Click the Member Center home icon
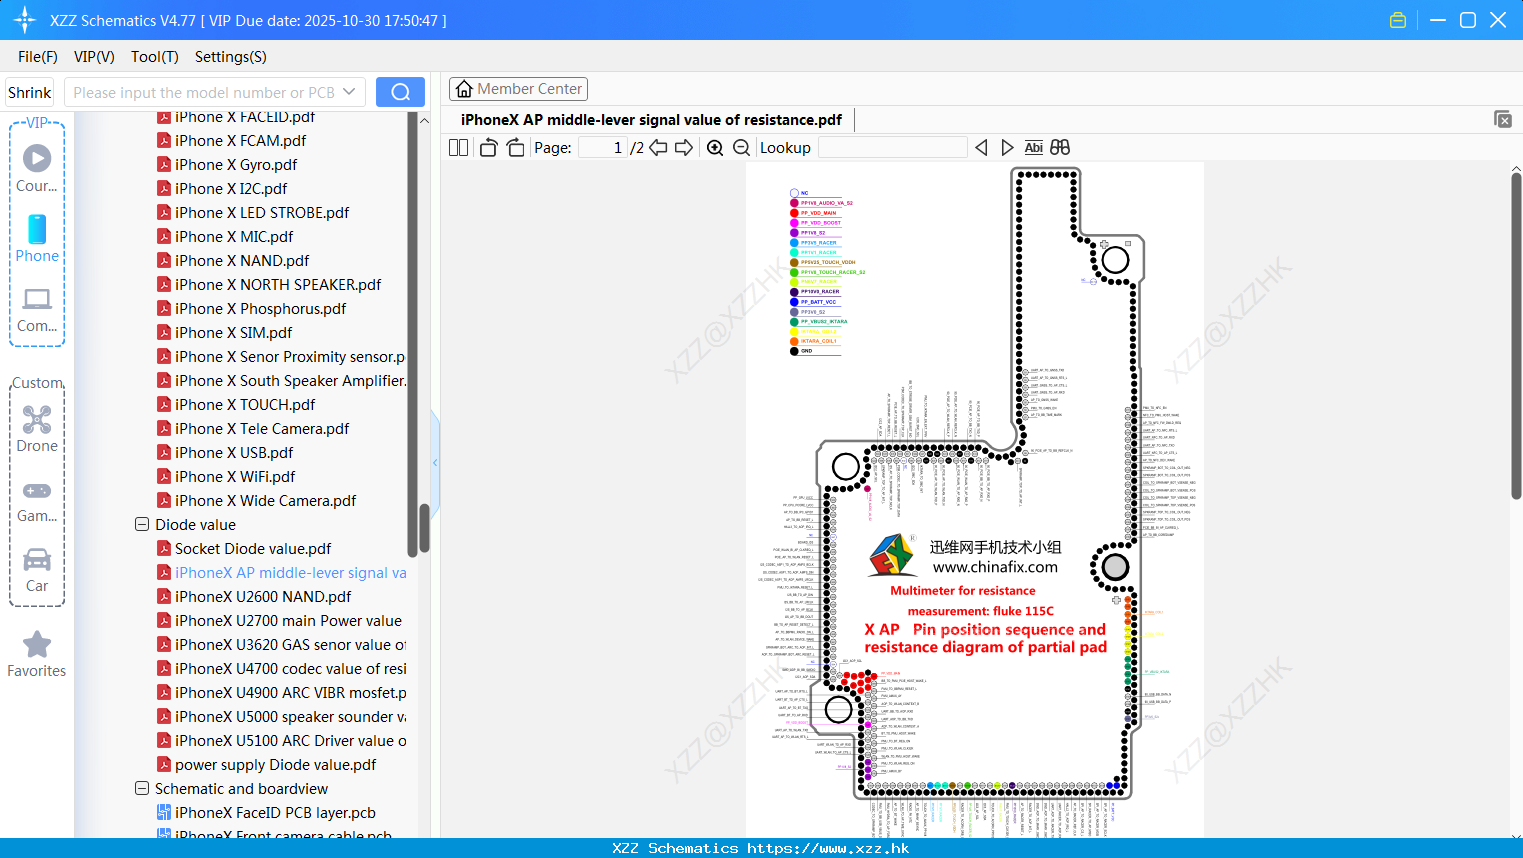The width and height of the screenshot is (1523, 858). click(464, 89)
